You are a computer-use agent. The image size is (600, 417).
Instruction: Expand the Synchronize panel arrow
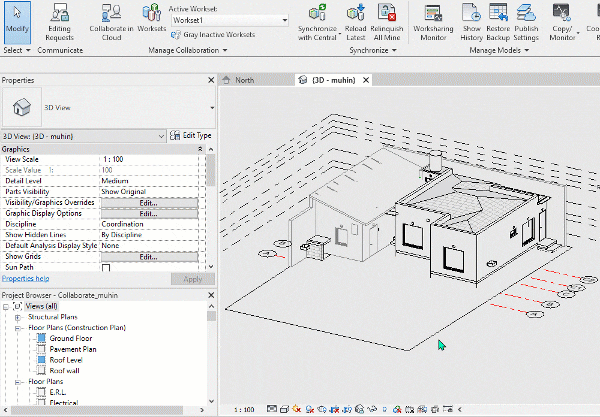pos(394,50)
